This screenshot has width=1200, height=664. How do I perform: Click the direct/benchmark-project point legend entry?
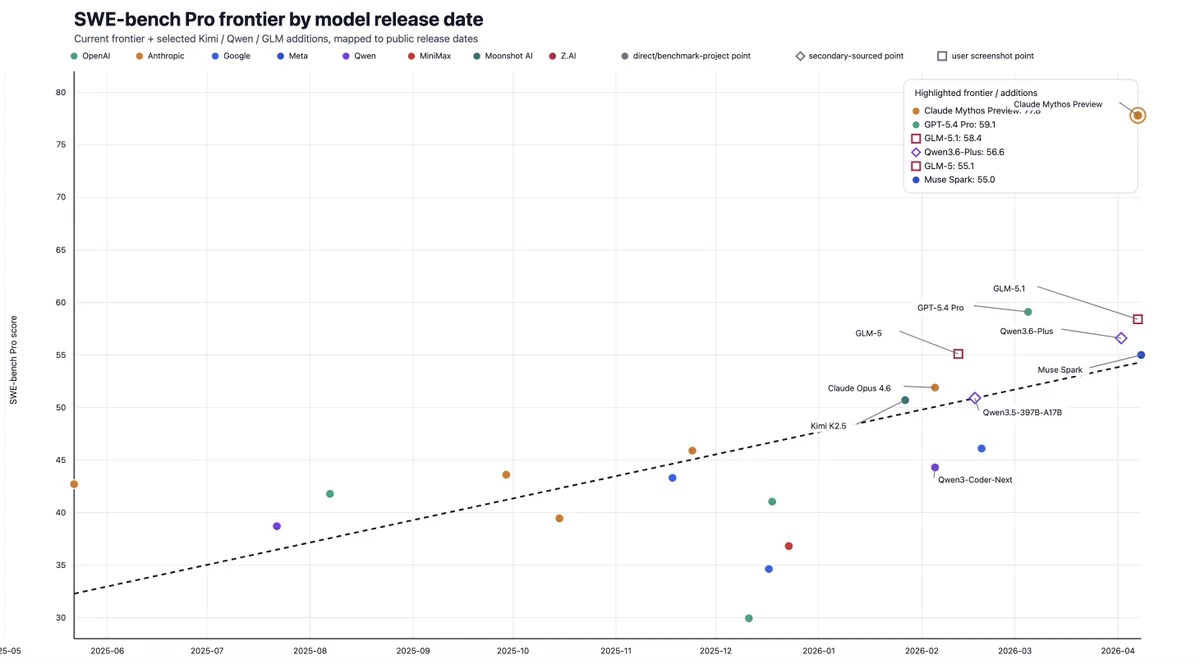click(686, 56)
